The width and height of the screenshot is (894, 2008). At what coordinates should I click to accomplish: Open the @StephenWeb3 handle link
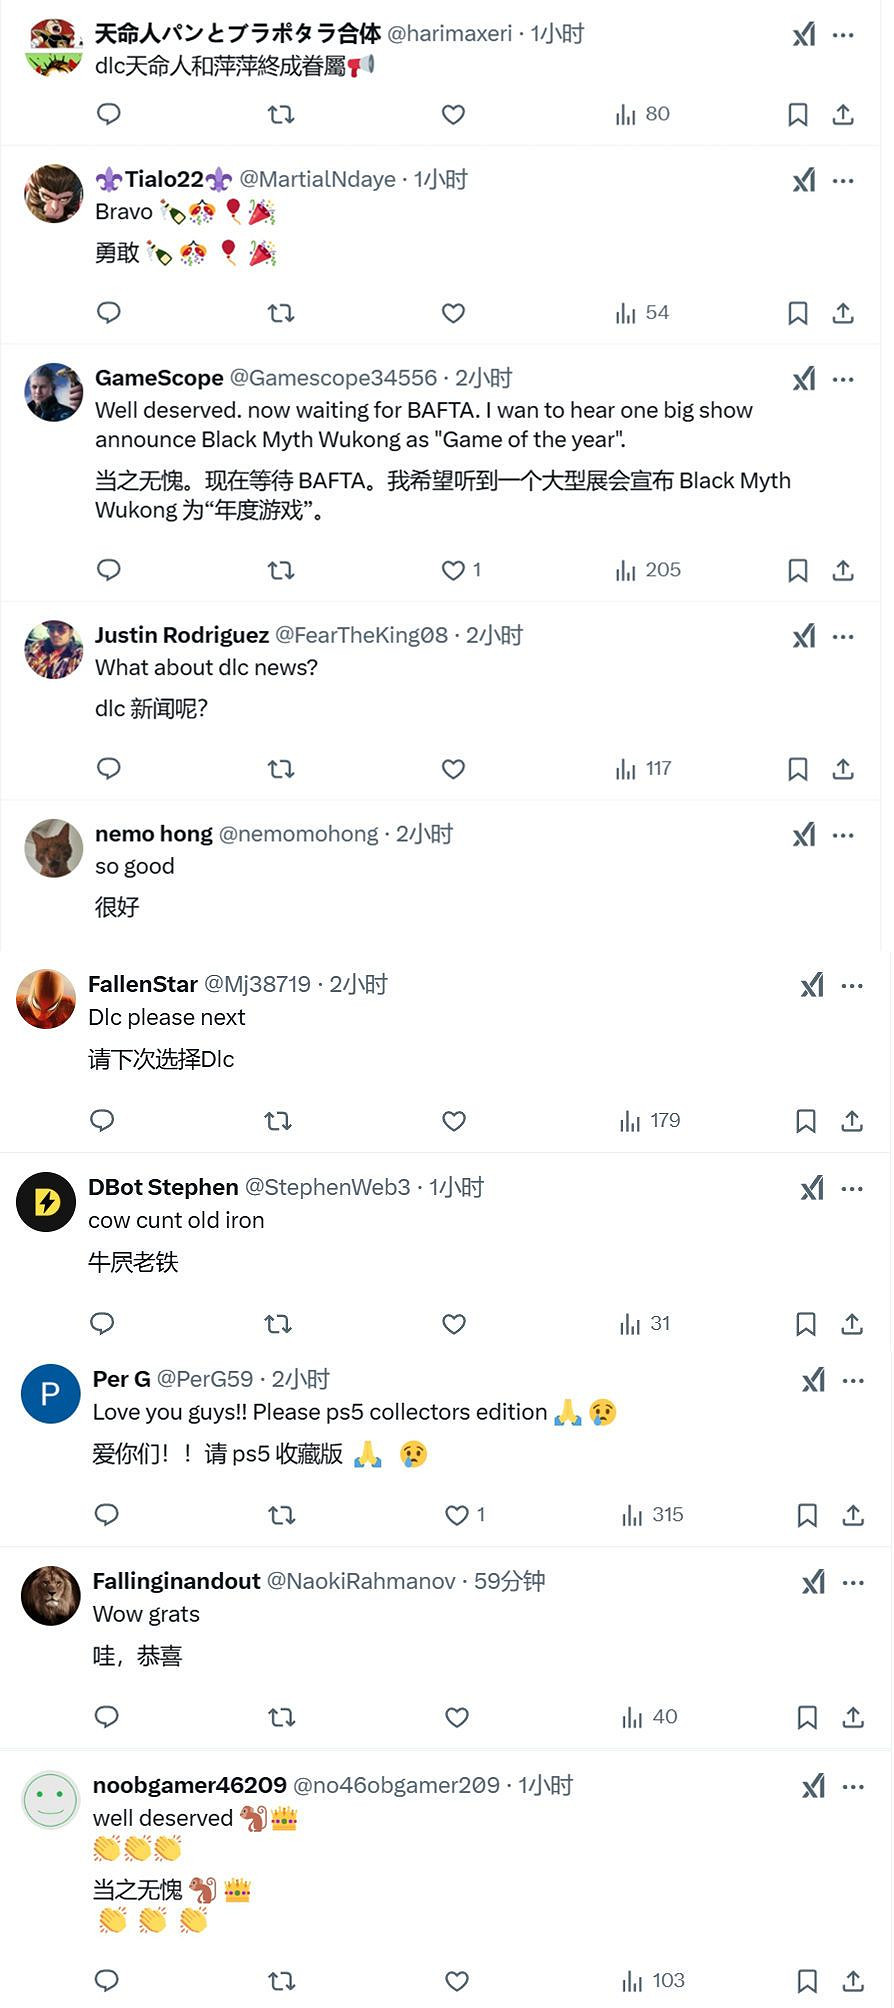coord(328,1187)
